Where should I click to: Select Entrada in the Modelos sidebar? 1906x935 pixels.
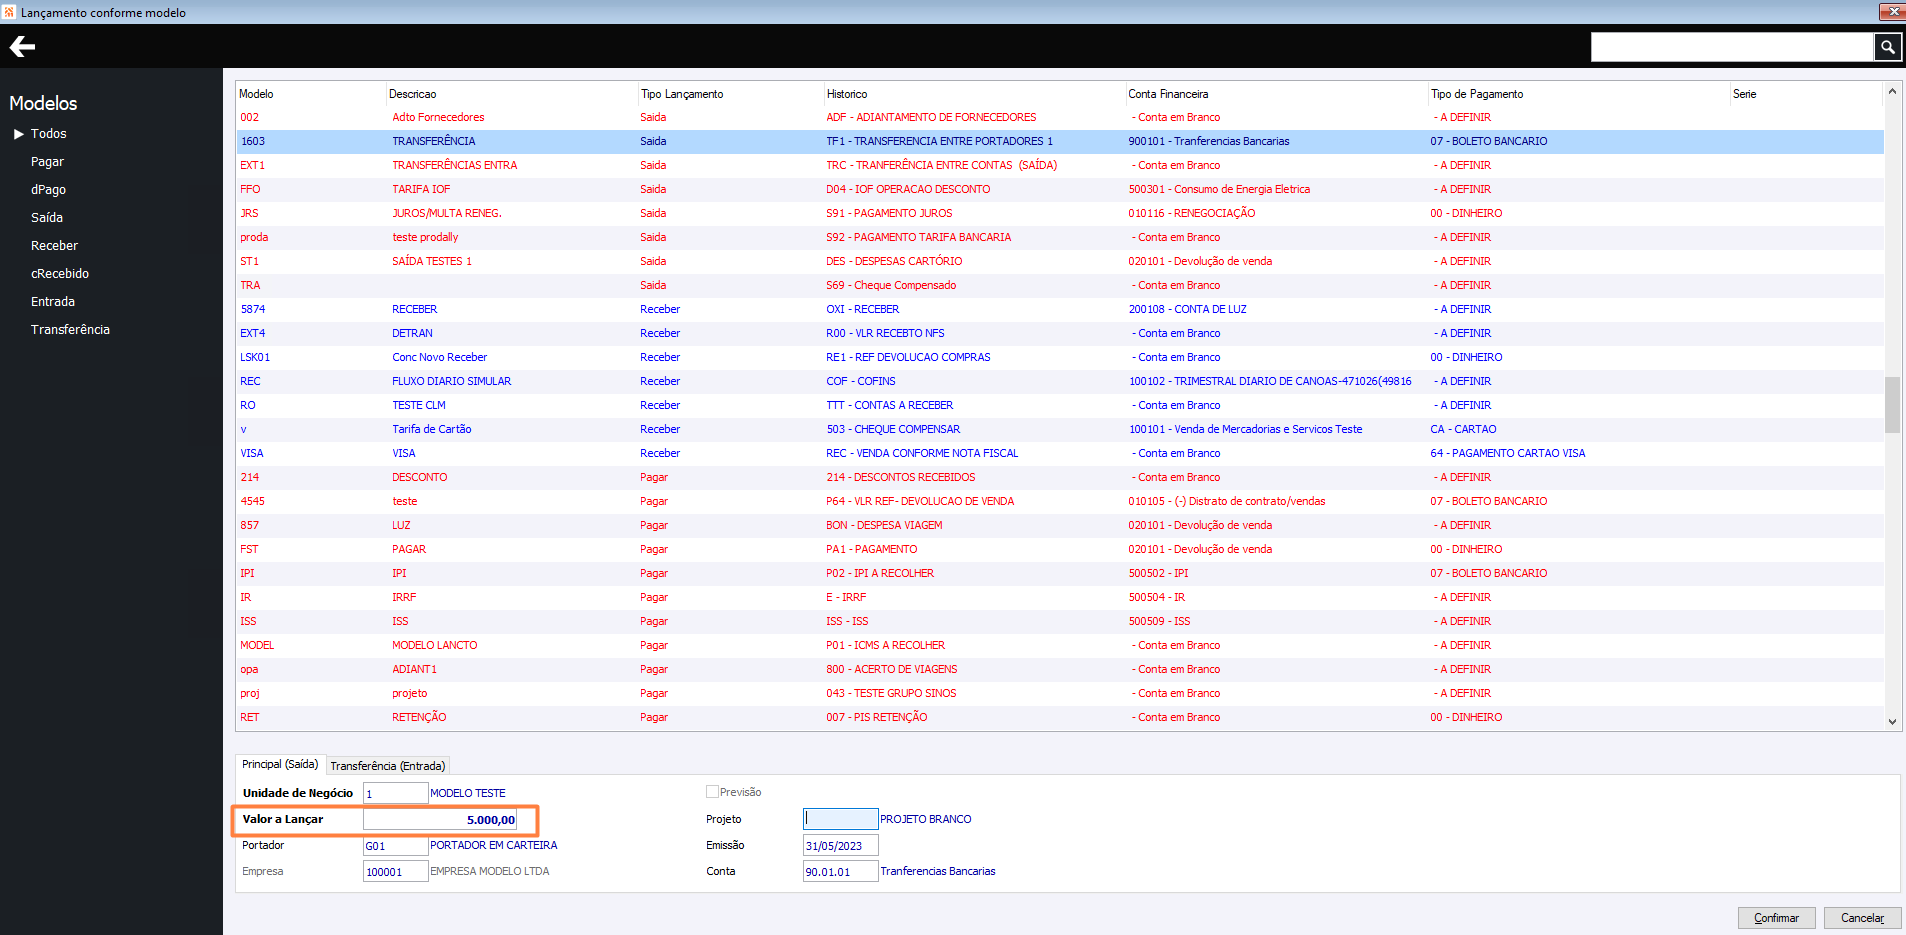point(53,302)
